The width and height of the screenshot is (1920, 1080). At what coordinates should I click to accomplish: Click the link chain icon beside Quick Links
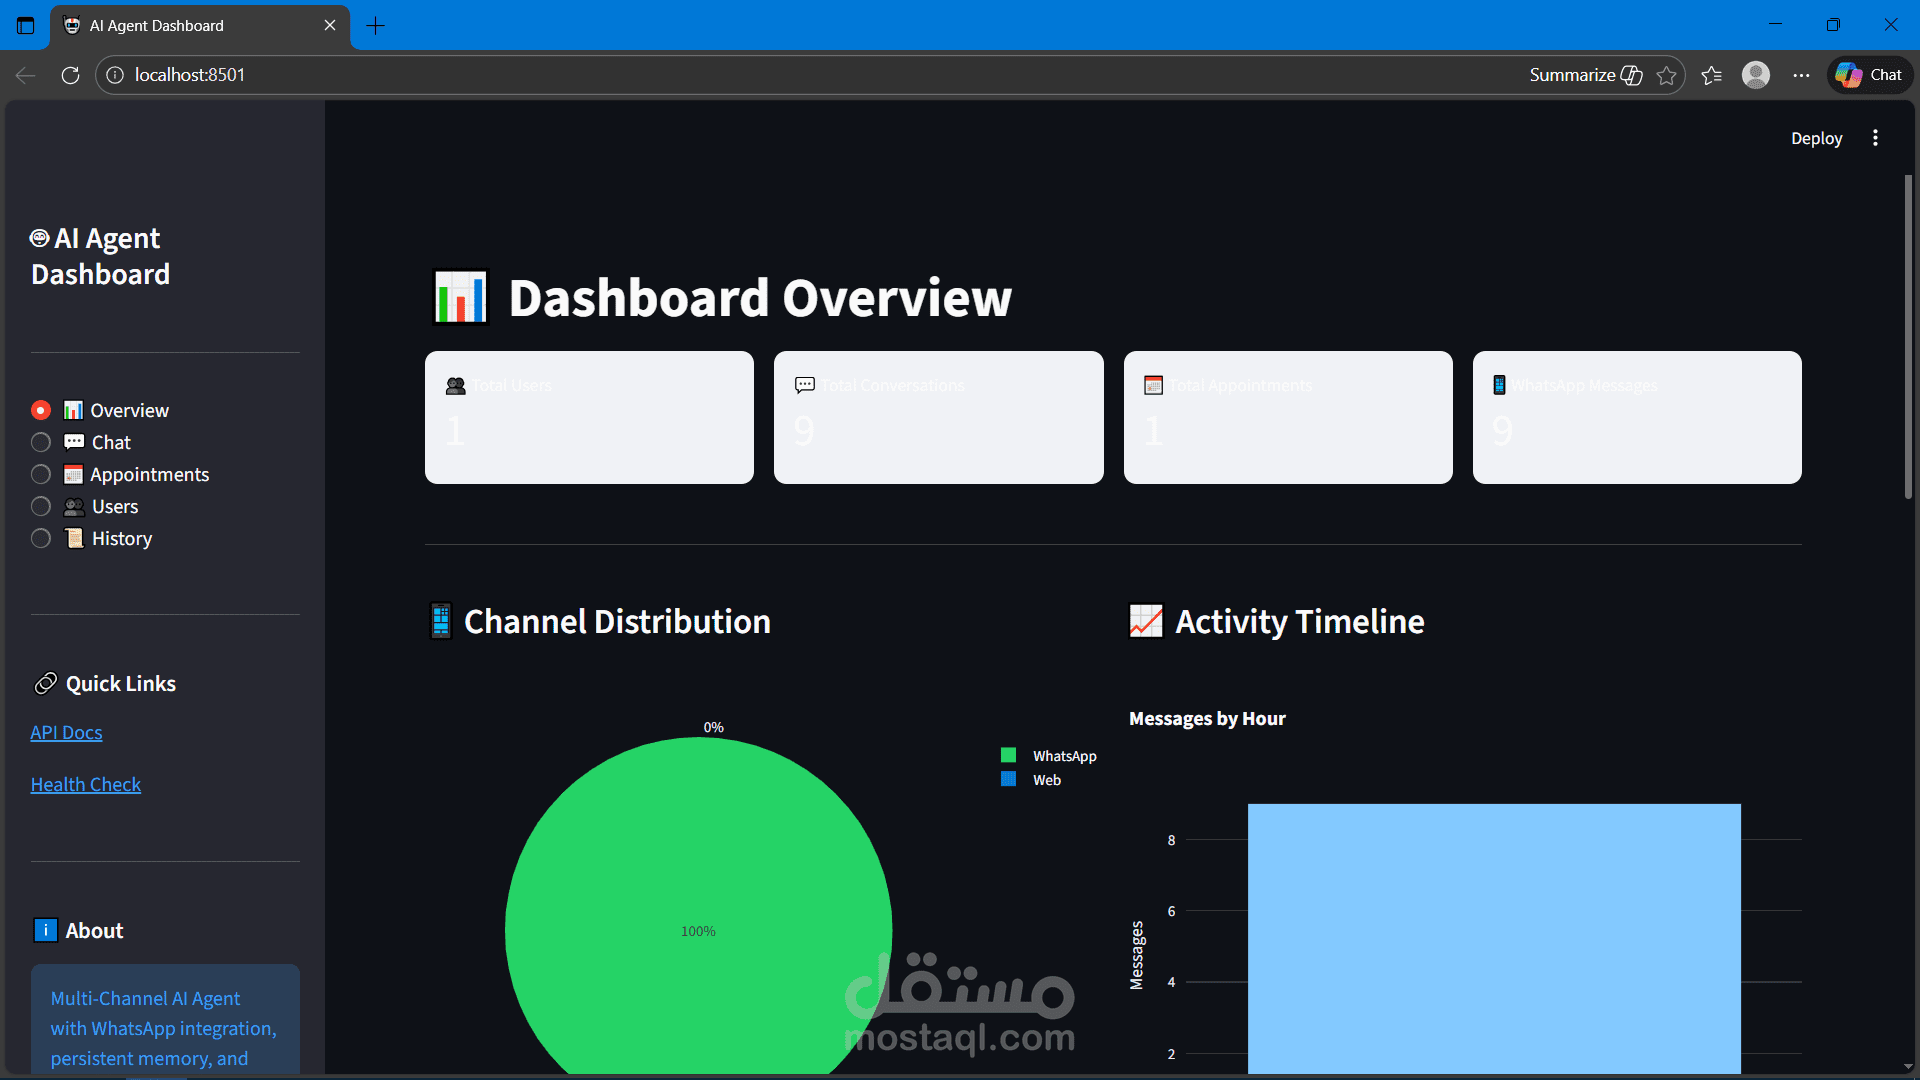(46, 683)
